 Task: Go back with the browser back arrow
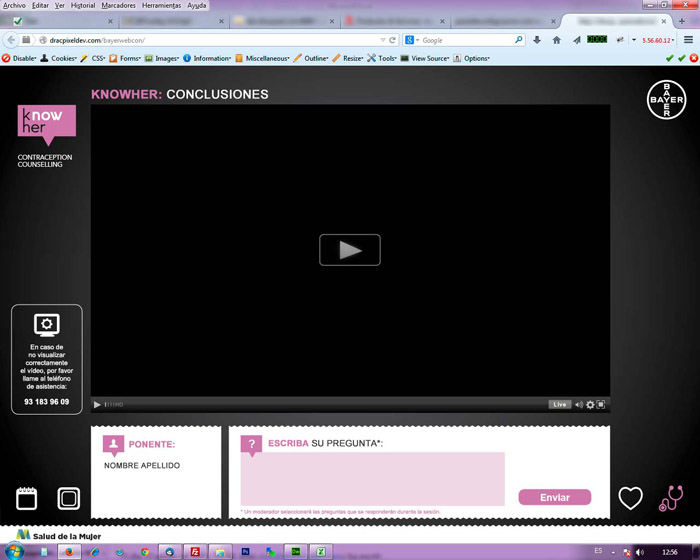tap(11, 40)
